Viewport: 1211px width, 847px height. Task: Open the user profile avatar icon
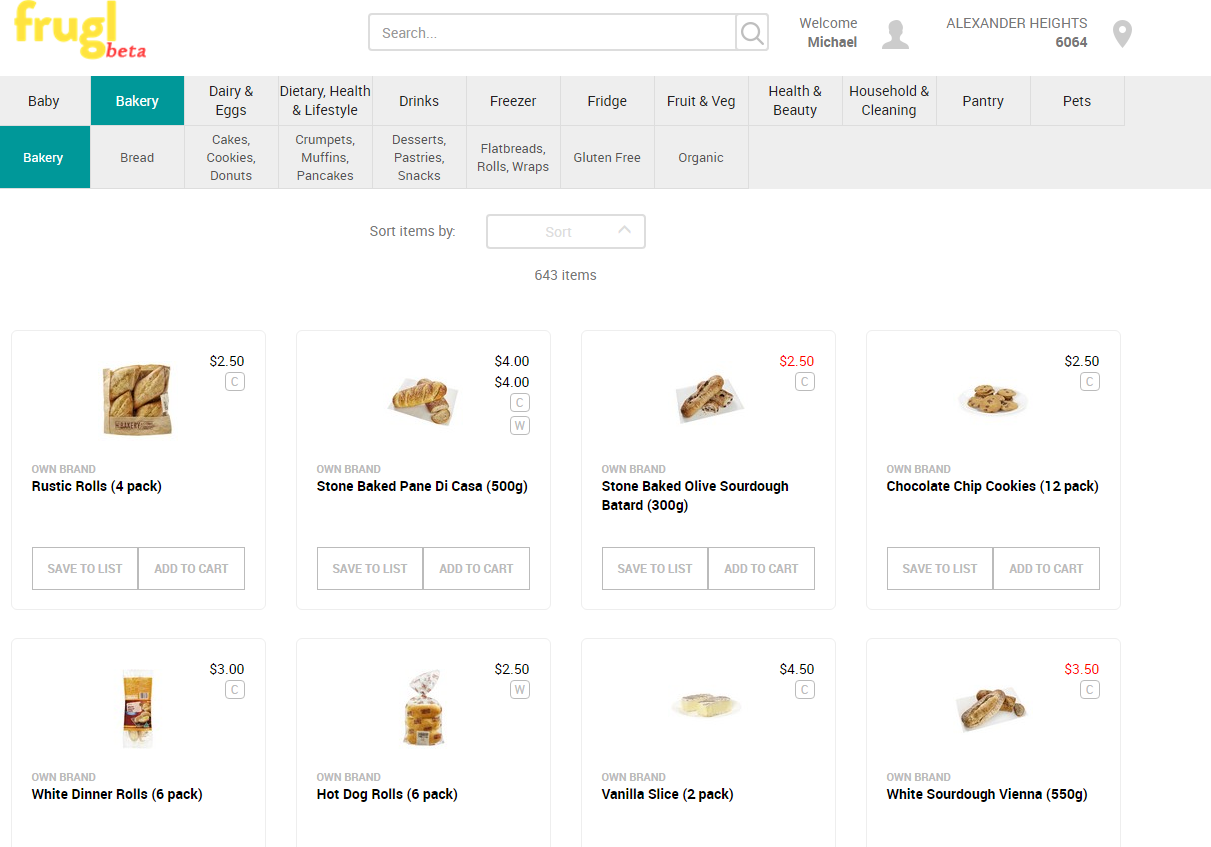[x=896, y=34]
